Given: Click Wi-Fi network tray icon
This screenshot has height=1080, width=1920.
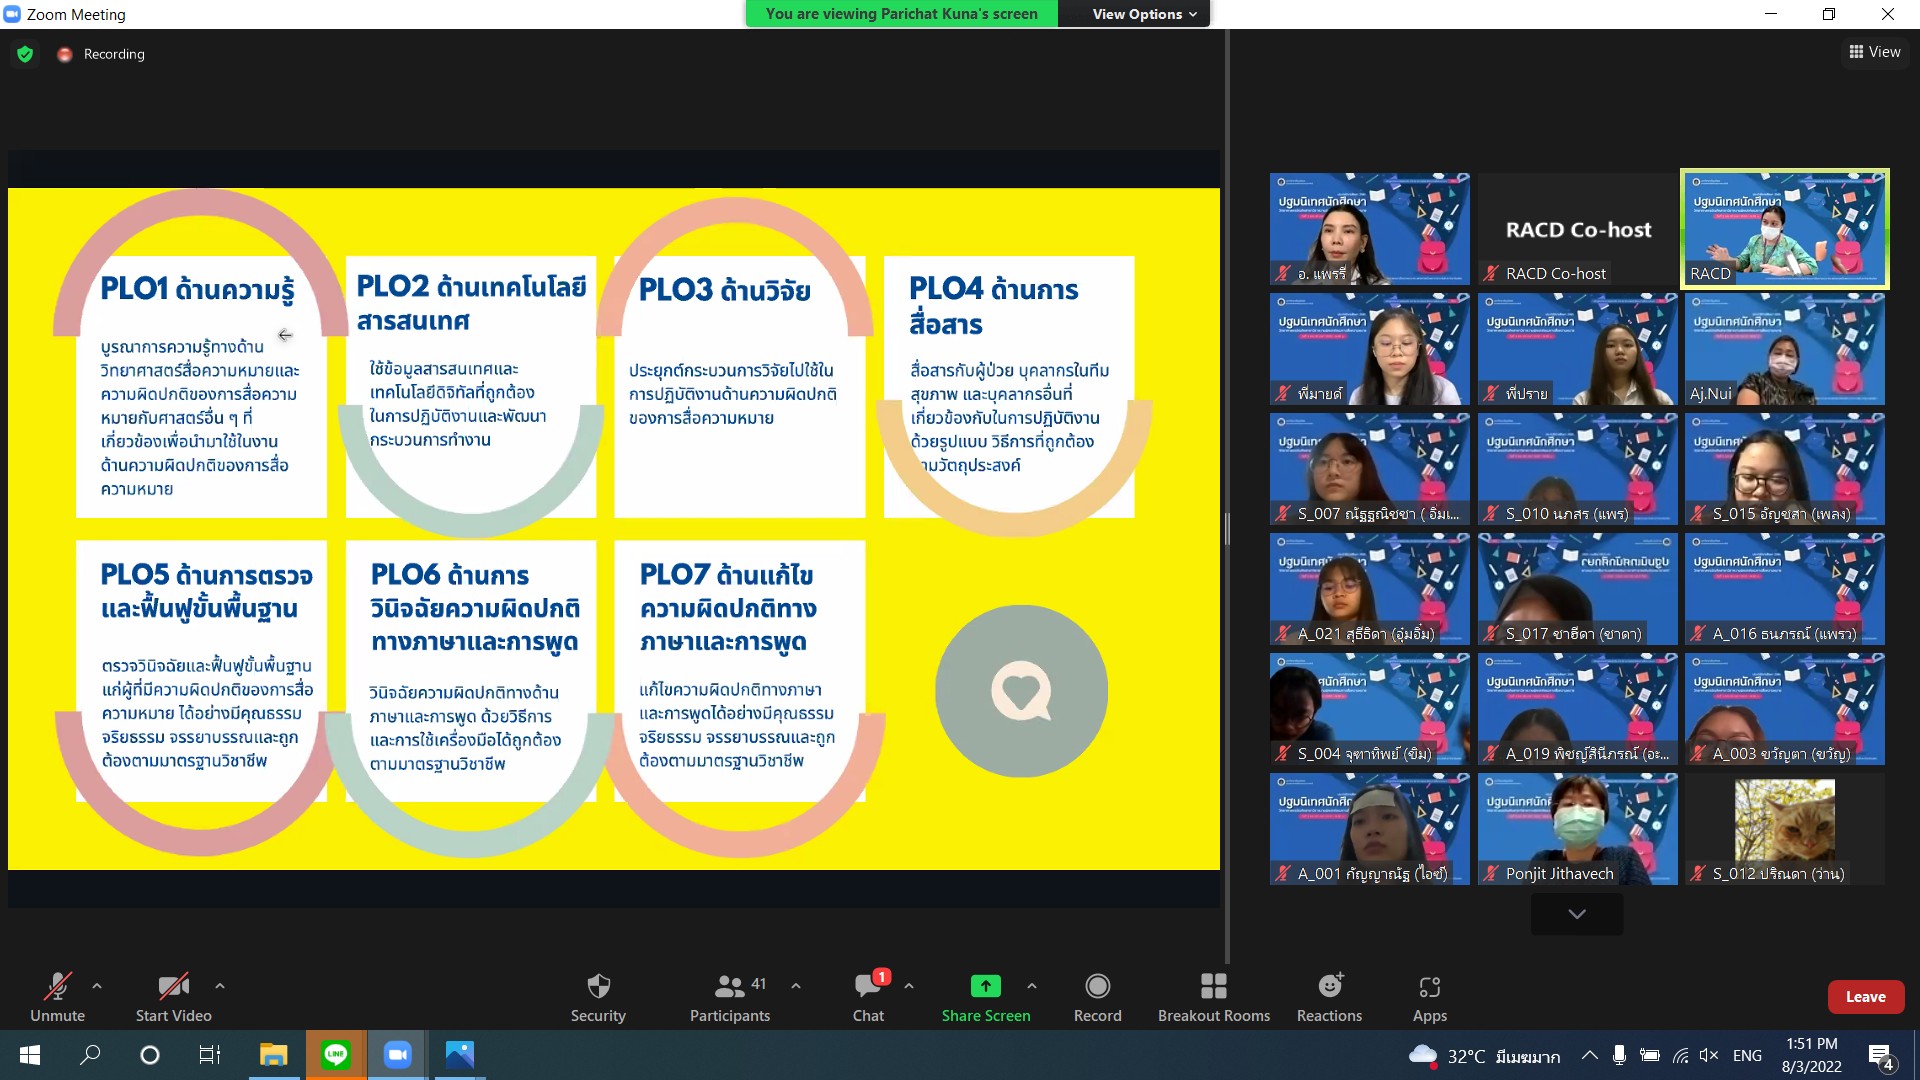Looking at the screenshot, I should click(x=1681, y=1055).
